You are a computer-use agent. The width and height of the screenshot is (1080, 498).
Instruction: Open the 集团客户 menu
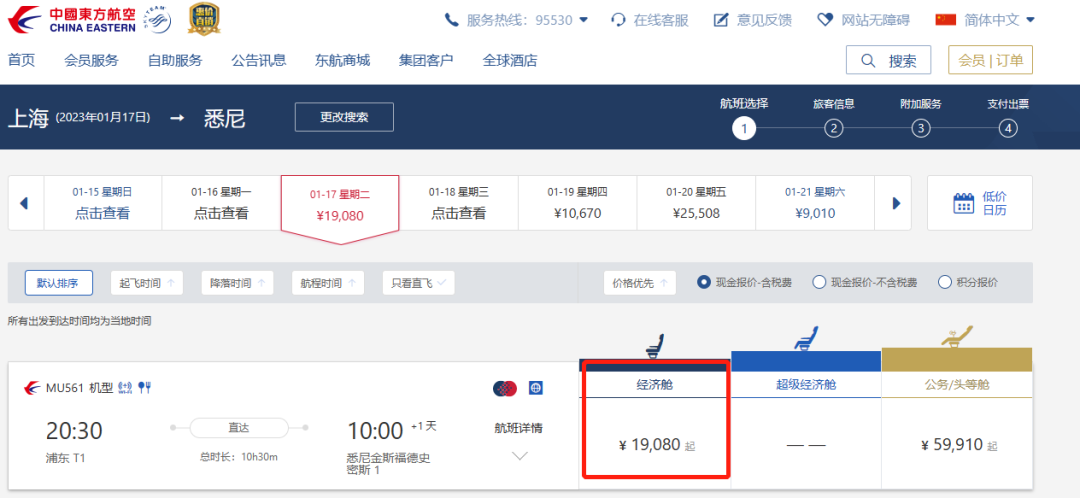[x=426, y=61]
